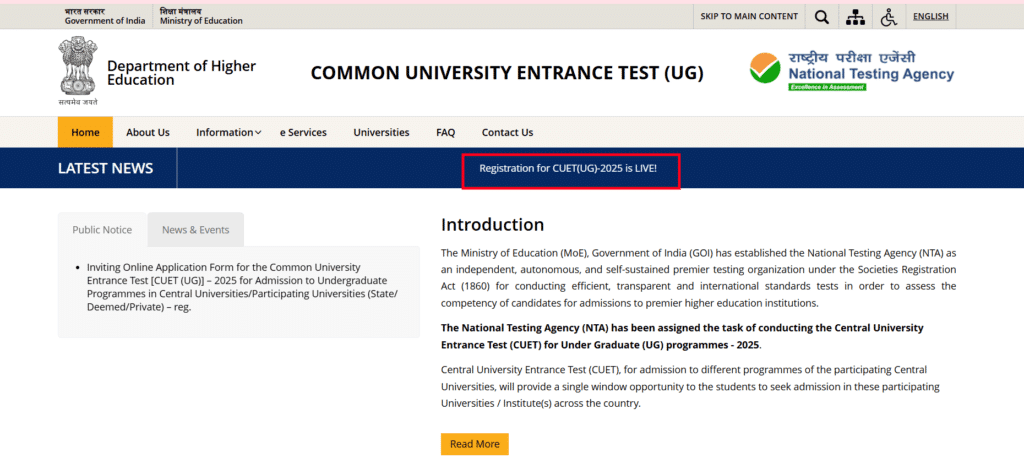Click the Government of India emblem logo
The width and height of the screenshot is (1024, 469).
point(78,71)
